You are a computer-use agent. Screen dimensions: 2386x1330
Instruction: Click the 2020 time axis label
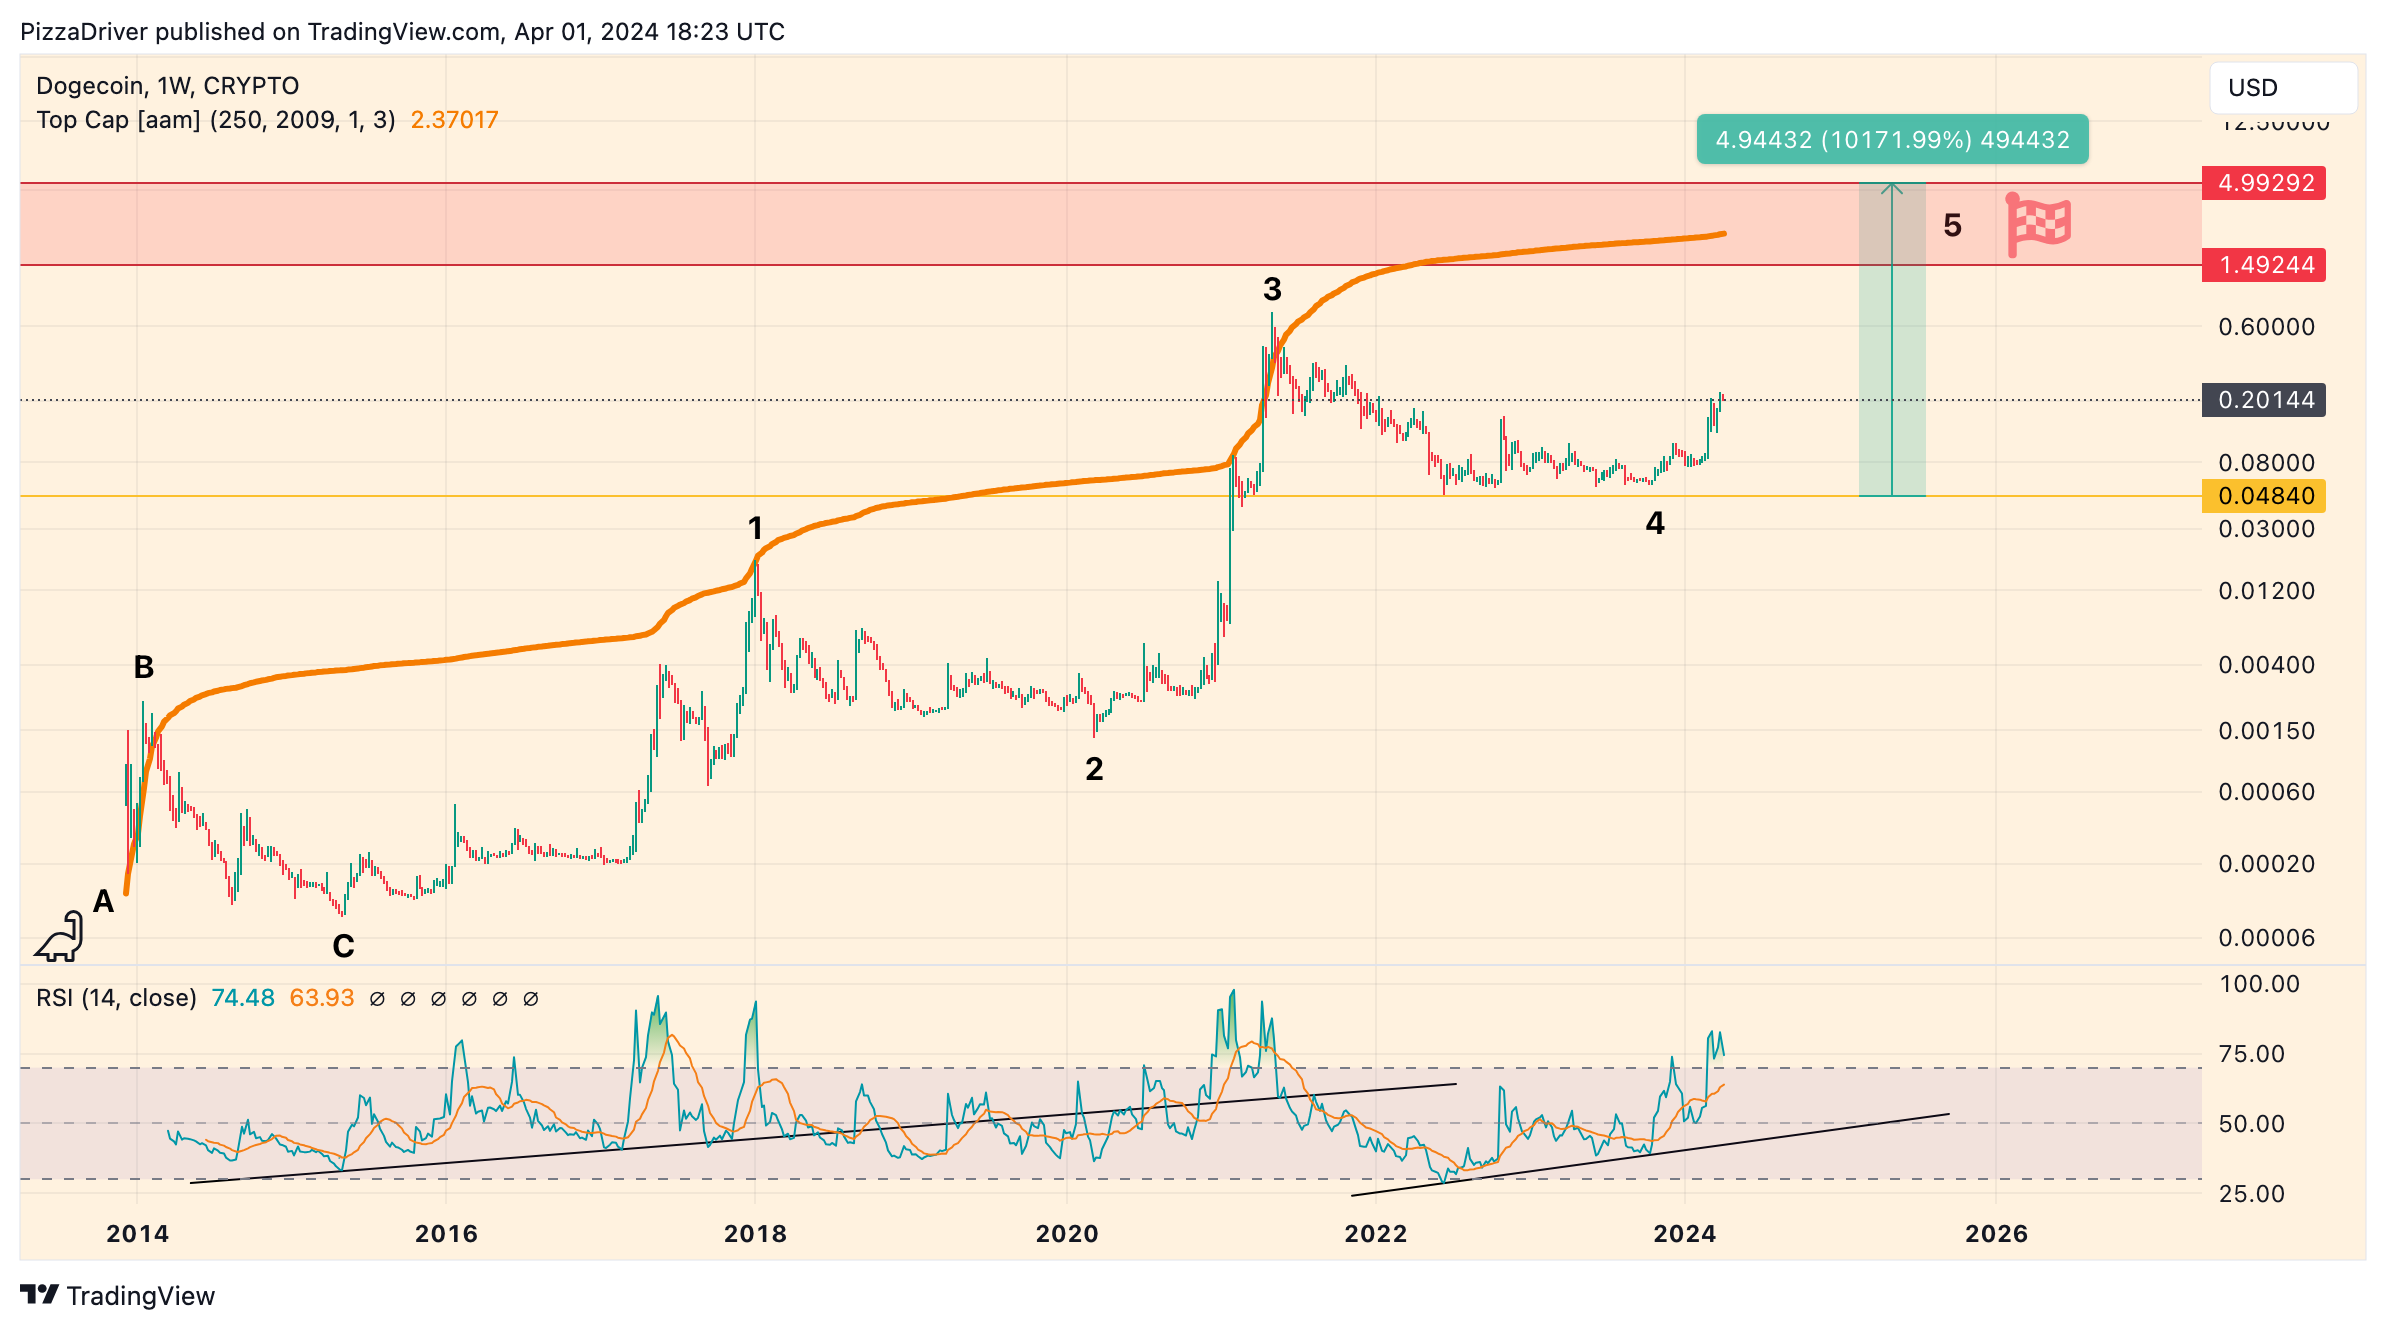[1067, 1234]
